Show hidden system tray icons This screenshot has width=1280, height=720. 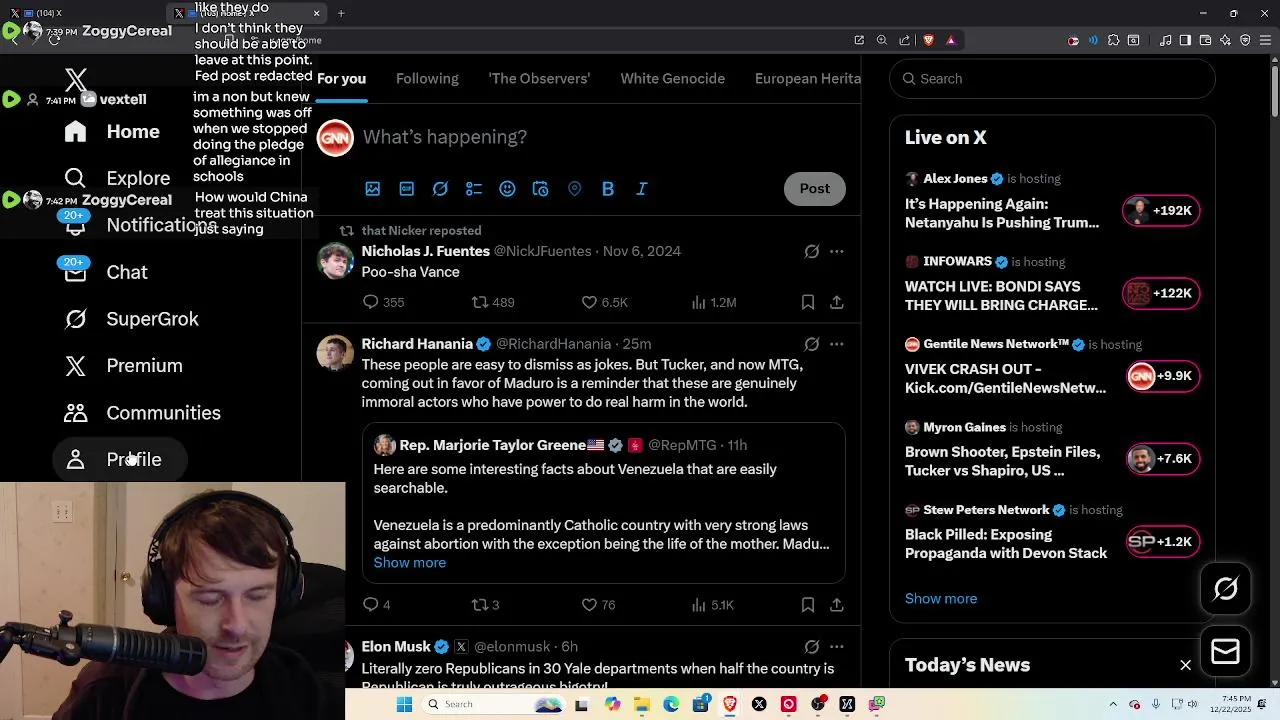coord(1115,704)
